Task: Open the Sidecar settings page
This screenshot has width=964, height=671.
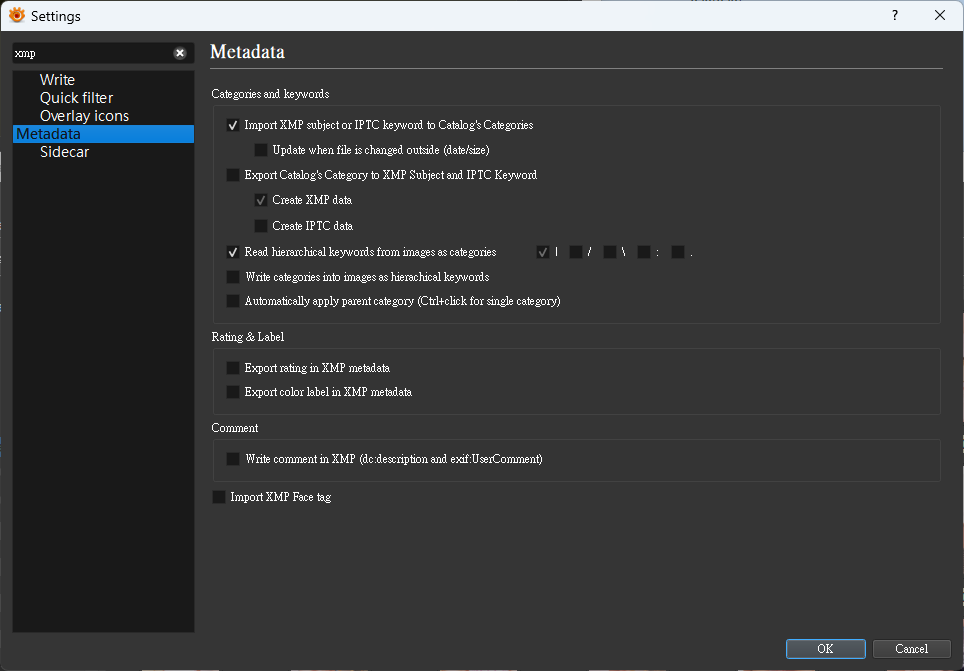Action: click(65, 152)
